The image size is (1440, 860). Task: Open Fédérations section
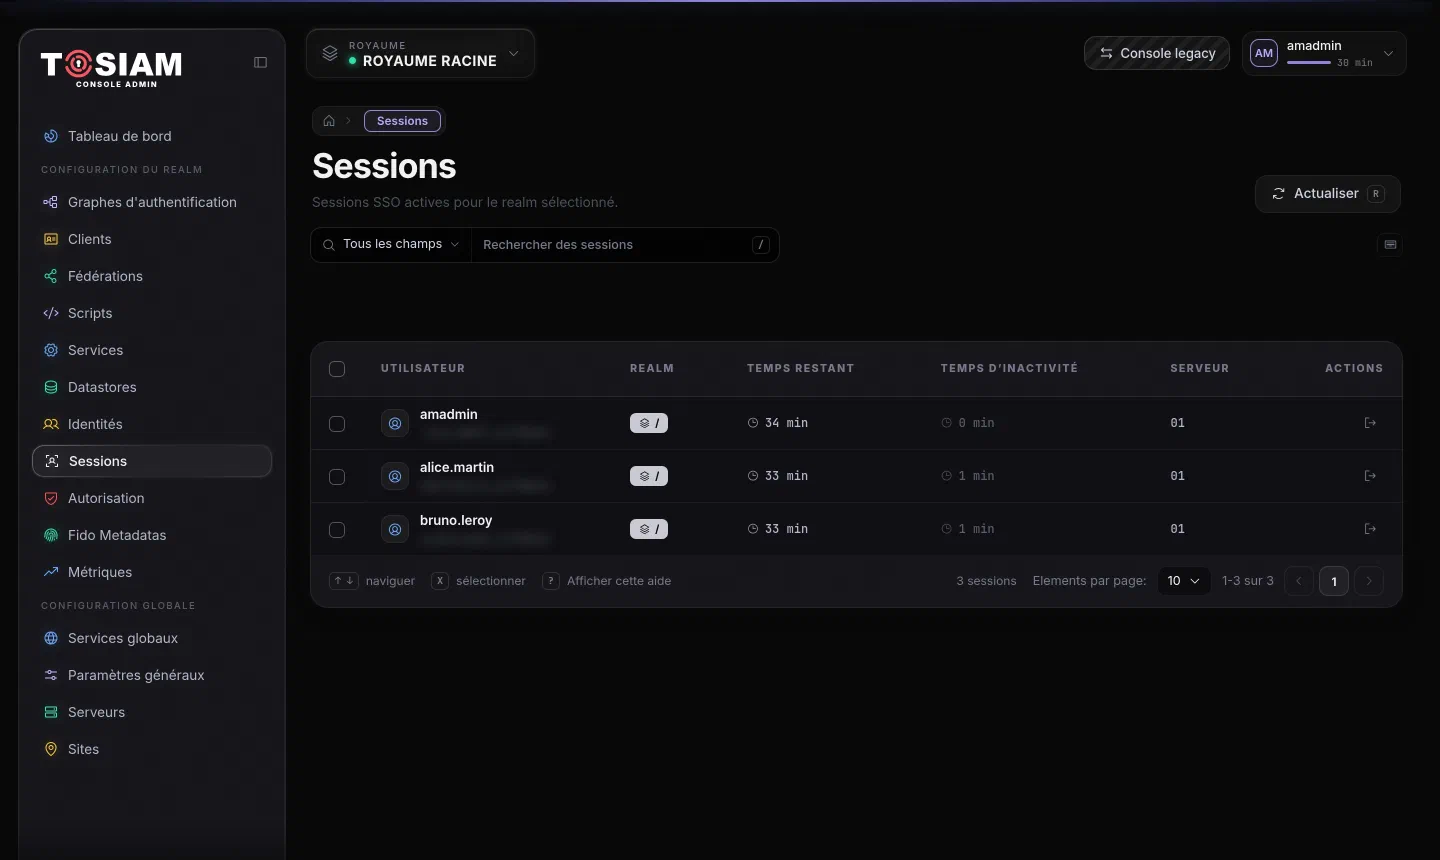pos(152,276)
